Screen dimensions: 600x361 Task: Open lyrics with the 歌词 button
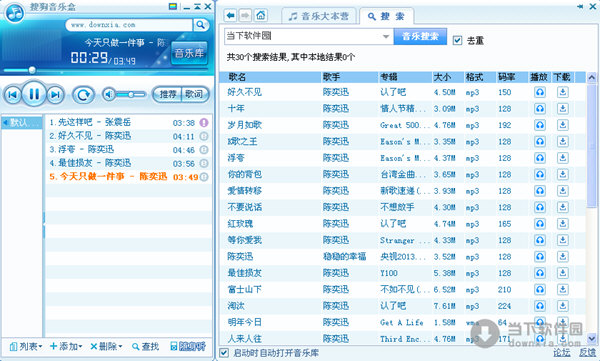coord(194,94)
